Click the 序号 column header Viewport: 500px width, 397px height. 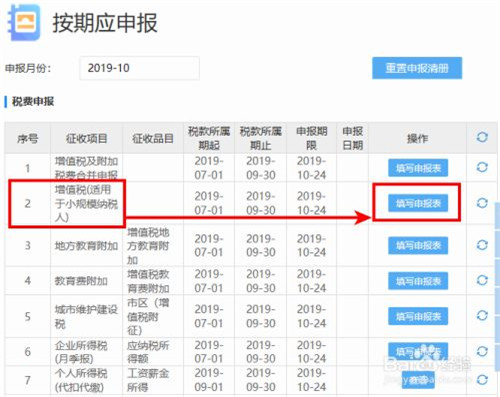pos(28,138)
